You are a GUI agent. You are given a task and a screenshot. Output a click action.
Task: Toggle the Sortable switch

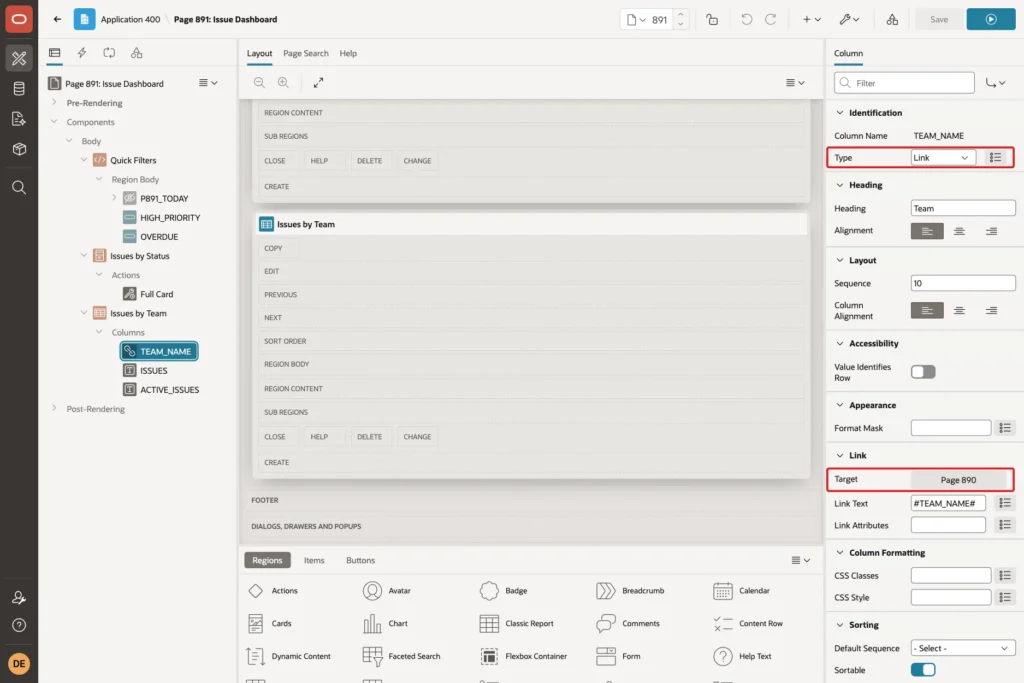pos(923,670)
